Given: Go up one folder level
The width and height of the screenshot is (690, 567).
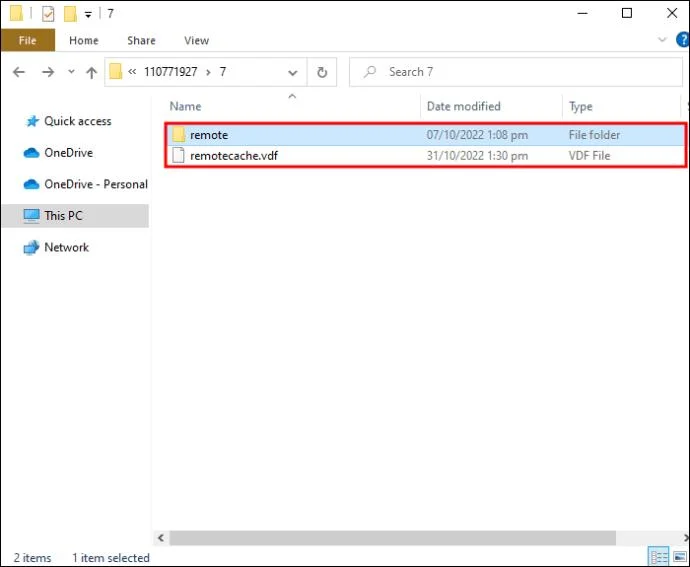Looking at the screenshot, I should coord(92,72).
